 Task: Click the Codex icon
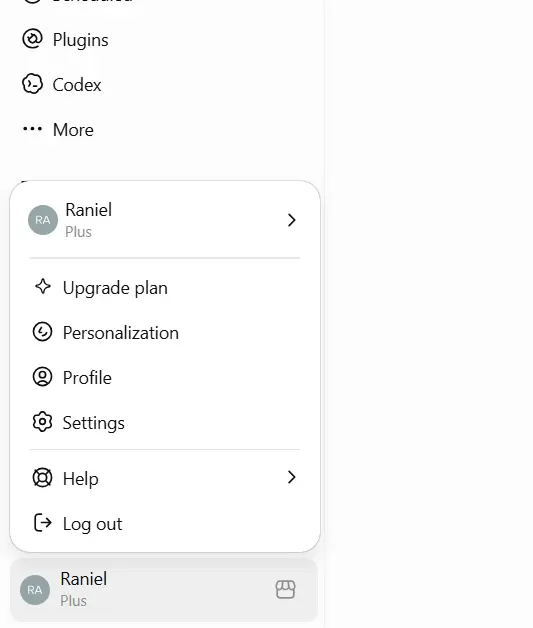coord(32,84)
